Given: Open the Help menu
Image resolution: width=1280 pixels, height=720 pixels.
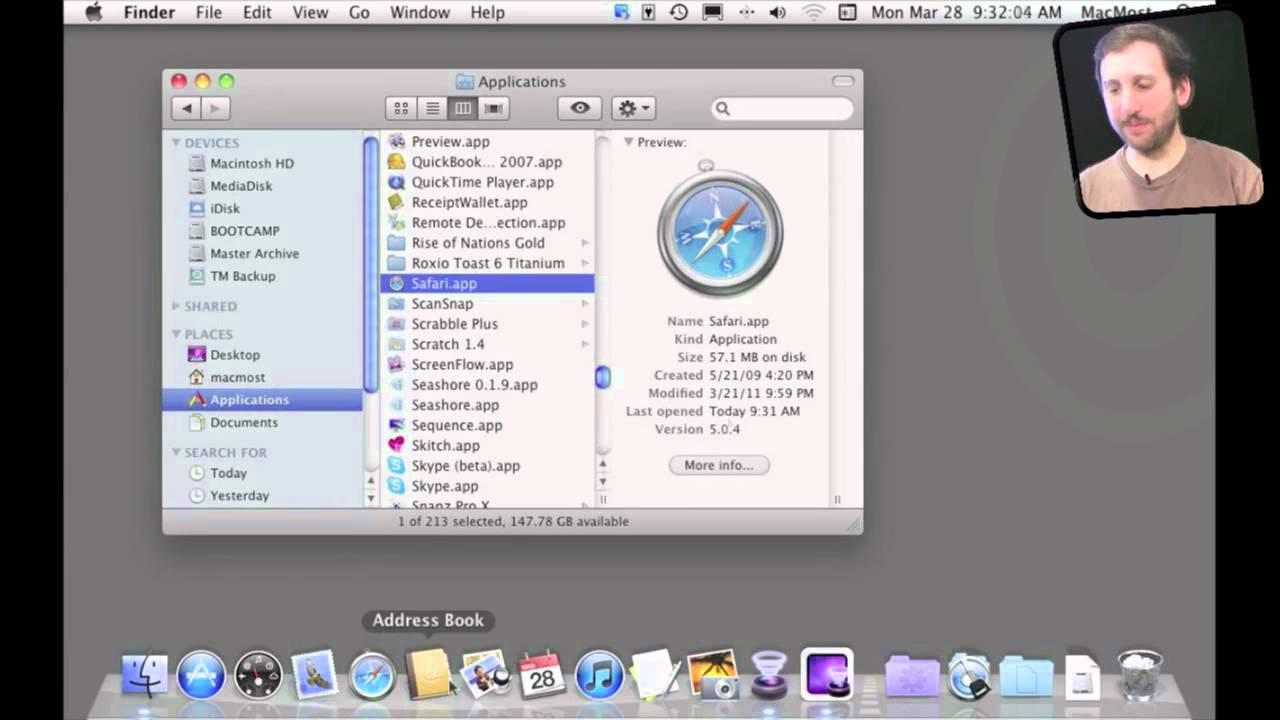Looking at the screenshot, I should (x=487, y=12).
